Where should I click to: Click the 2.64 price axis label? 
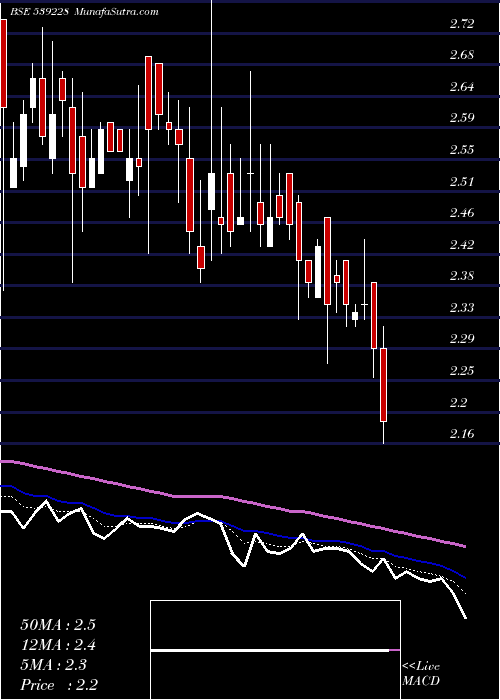462,87
